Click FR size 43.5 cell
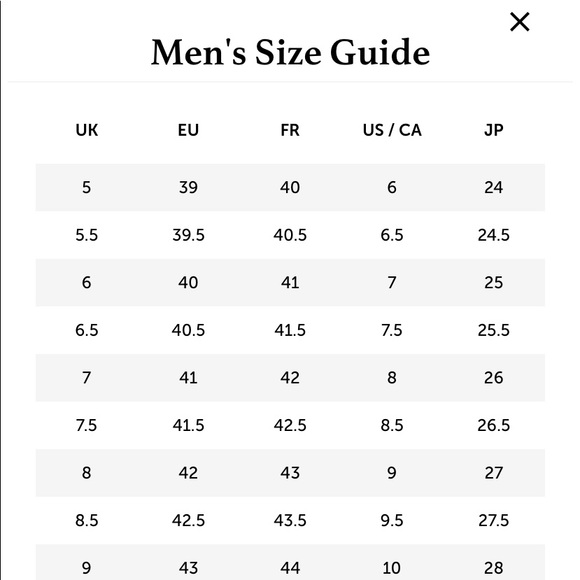Screen dimensions: 580x580 click(x=290, y=521)
